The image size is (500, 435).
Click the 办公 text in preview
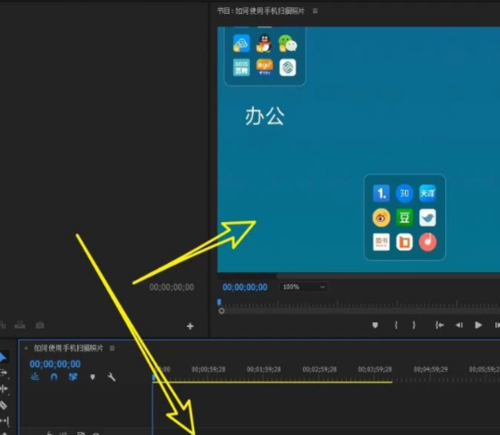coord(265,116)
